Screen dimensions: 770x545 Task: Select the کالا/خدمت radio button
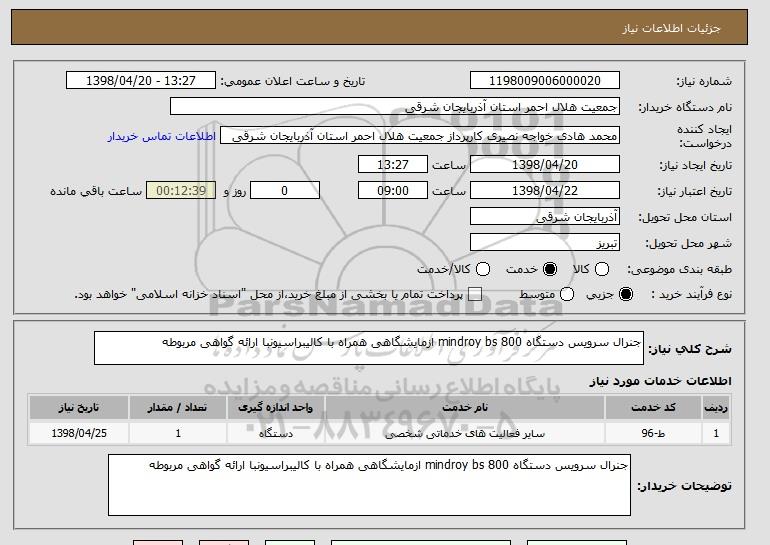point(483,269)
